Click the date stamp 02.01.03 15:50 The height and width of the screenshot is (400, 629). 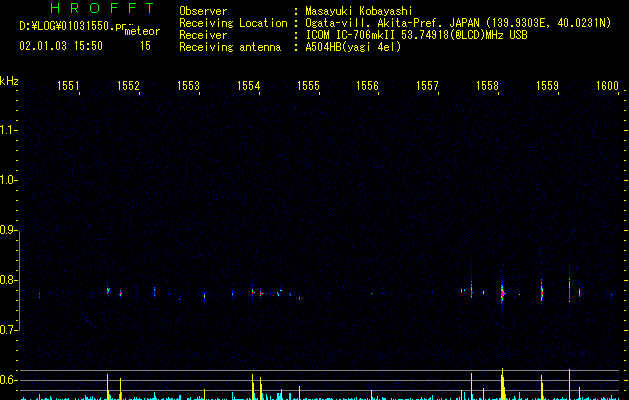61,46
